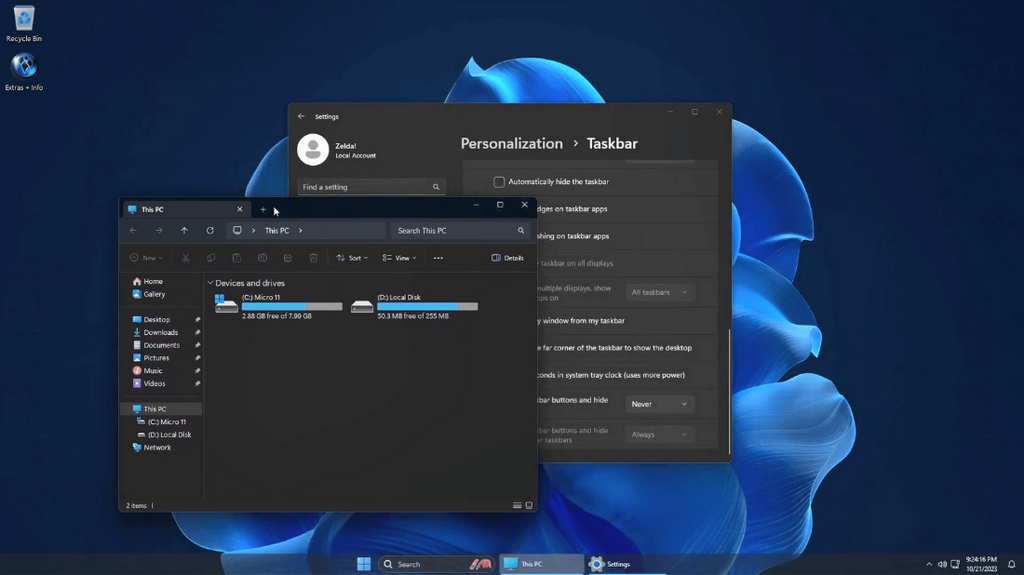Go forward in File Explorer
This screenshot has height=575, width=1024.
(159, 231)
